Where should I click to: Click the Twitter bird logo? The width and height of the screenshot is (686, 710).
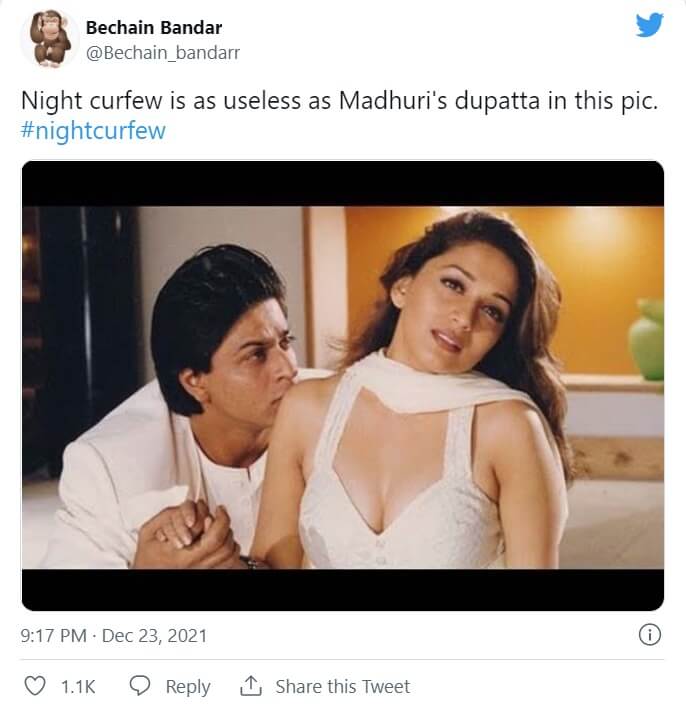(649, 24)
